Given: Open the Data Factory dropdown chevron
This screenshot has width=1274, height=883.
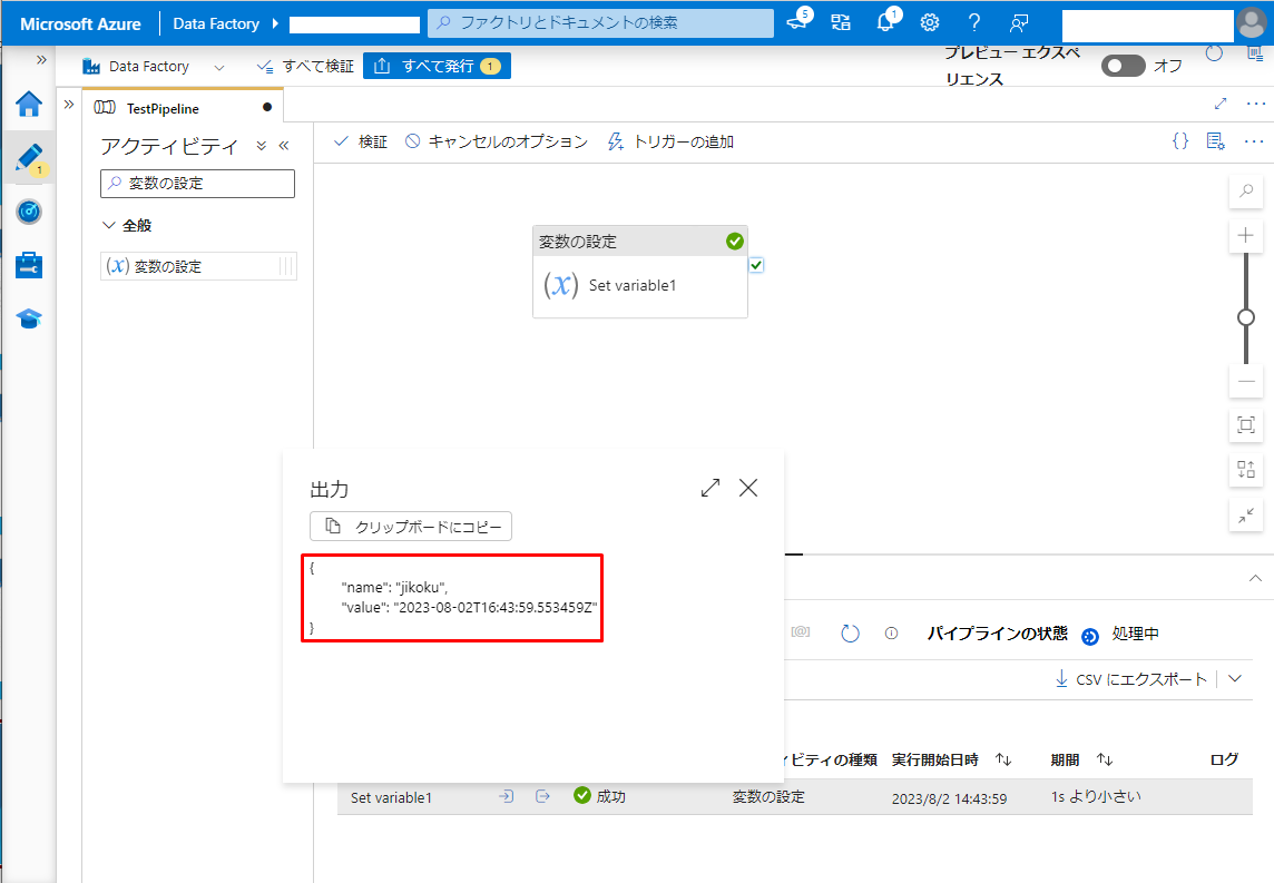Looking at the screenshot, I should pyautogui.click(x=220, y=67).
